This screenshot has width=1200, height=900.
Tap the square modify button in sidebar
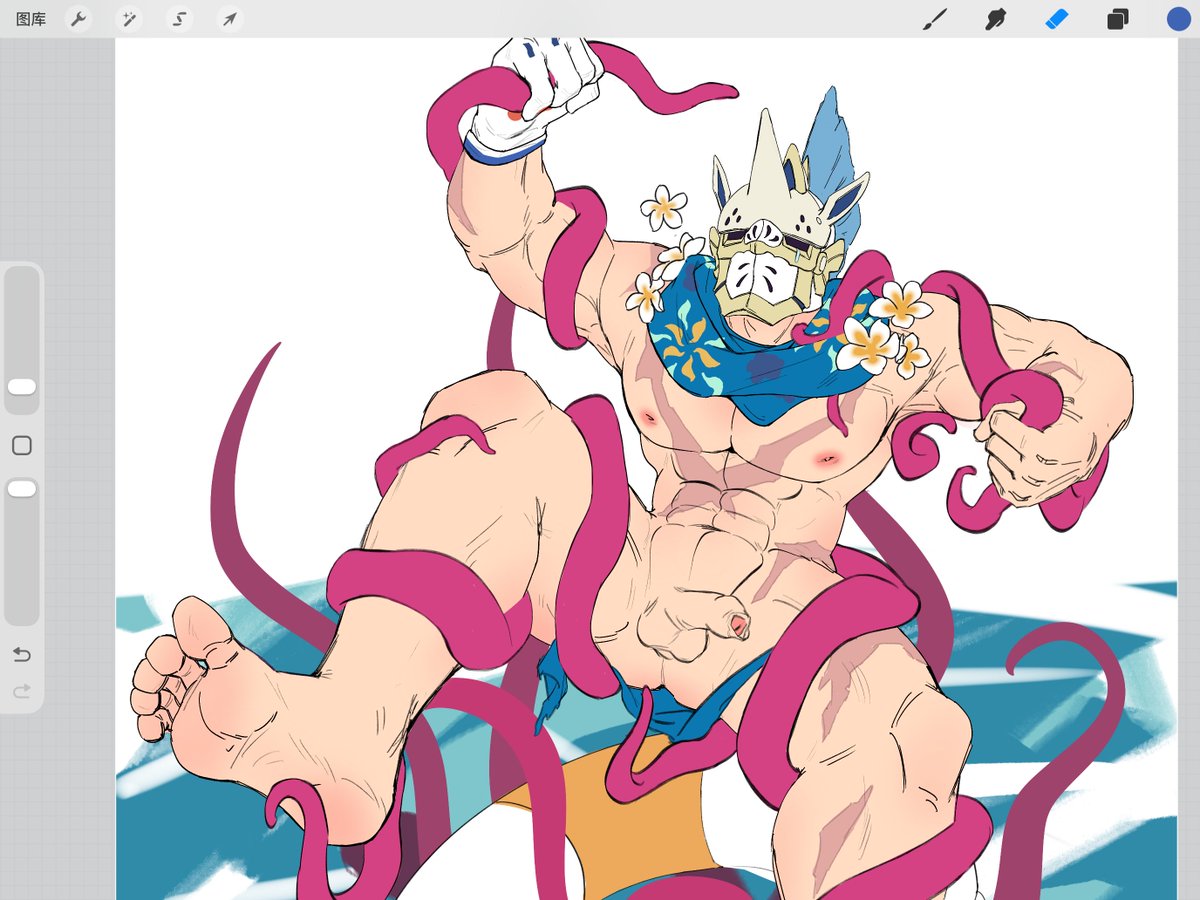pyautogui.click(x=22, y=446)
